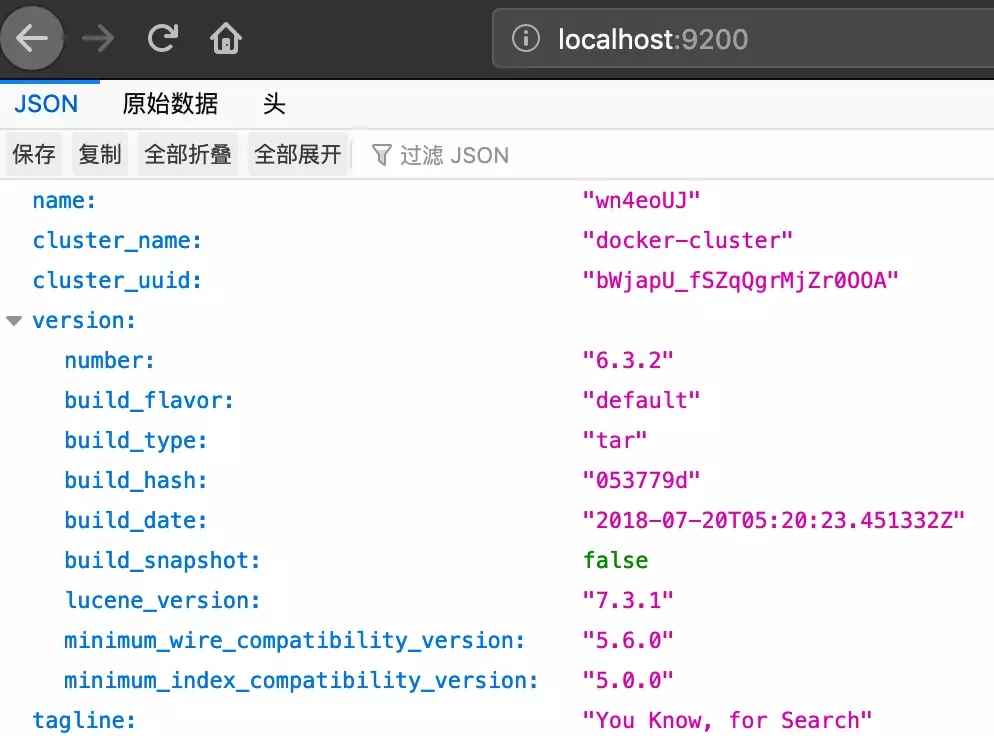This screenshot has height=736, width=994.
Task: Click the build_snapshot false value
Action: pyautogui.click(x=615, y=560)
